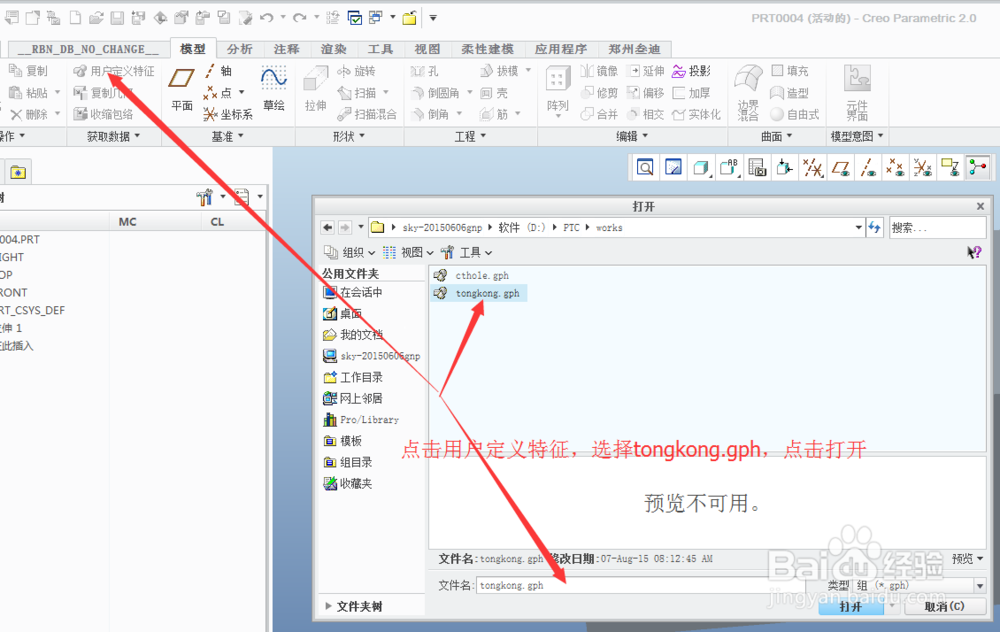1000x632 pixels.
Task: Switch to the 视图 tab
Action: tap(427, 49)
